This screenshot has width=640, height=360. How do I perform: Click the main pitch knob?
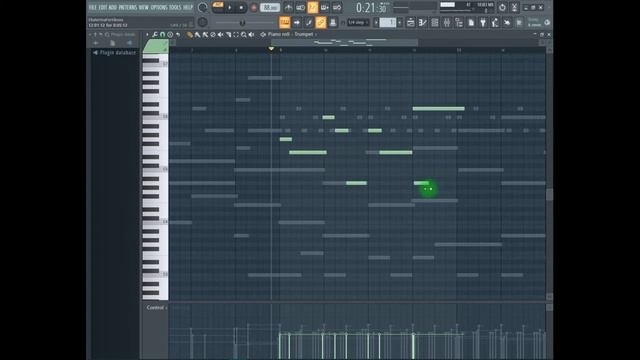(x=202, y=22)
